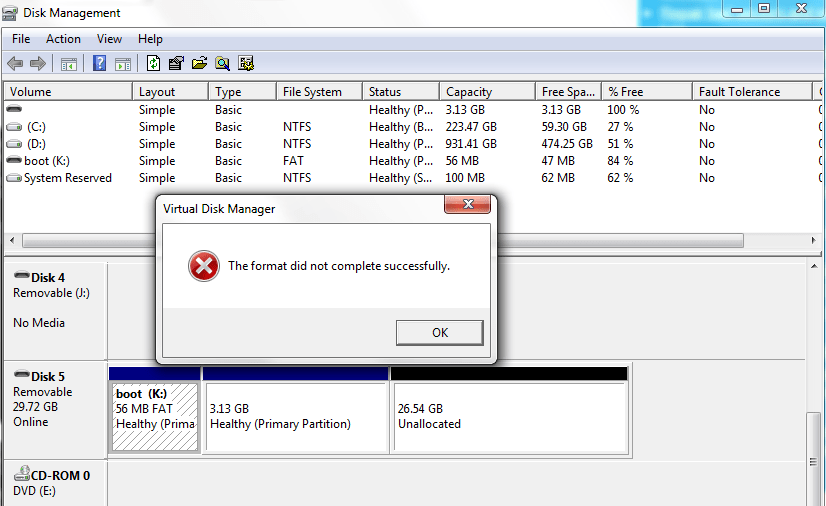The height and width of the screenshot is (506, 826).
Task: Click the Healthy (B... status cell
Action: (x=401, y=127)
